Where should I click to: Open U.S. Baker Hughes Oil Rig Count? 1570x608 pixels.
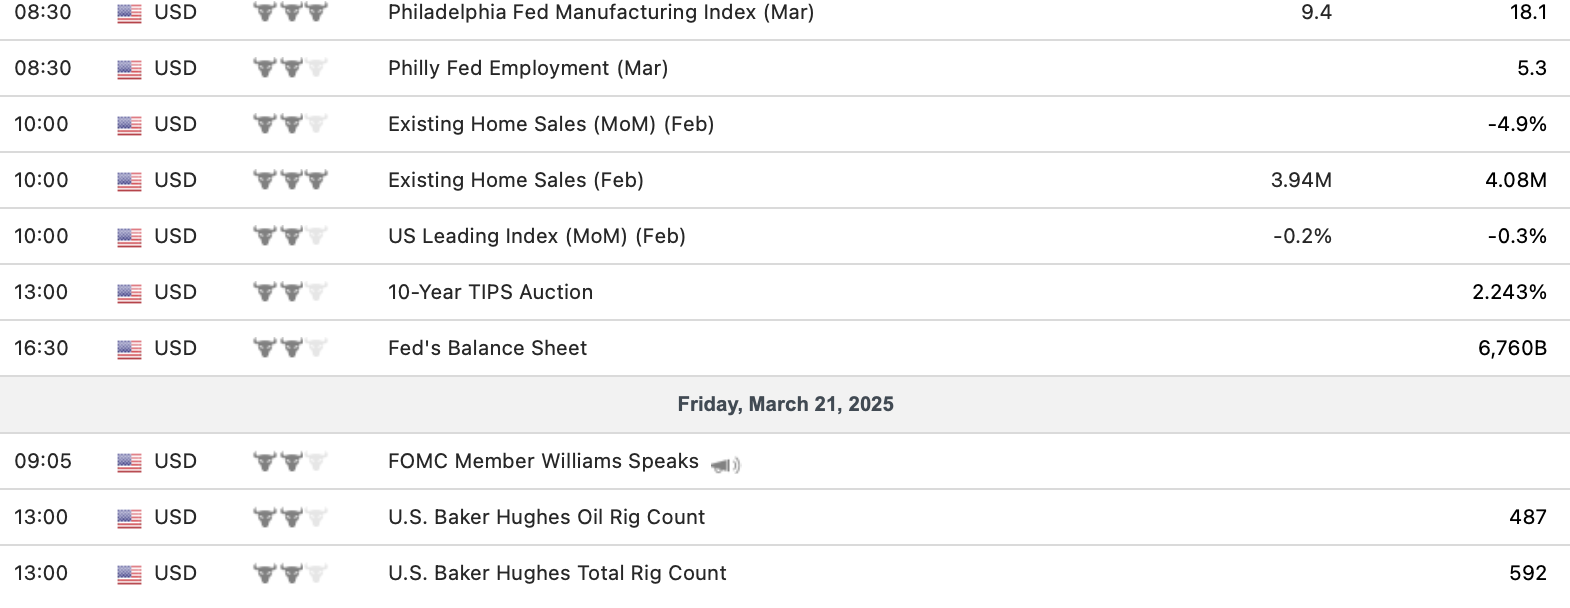pyautogui.click(x=547, y=518)
